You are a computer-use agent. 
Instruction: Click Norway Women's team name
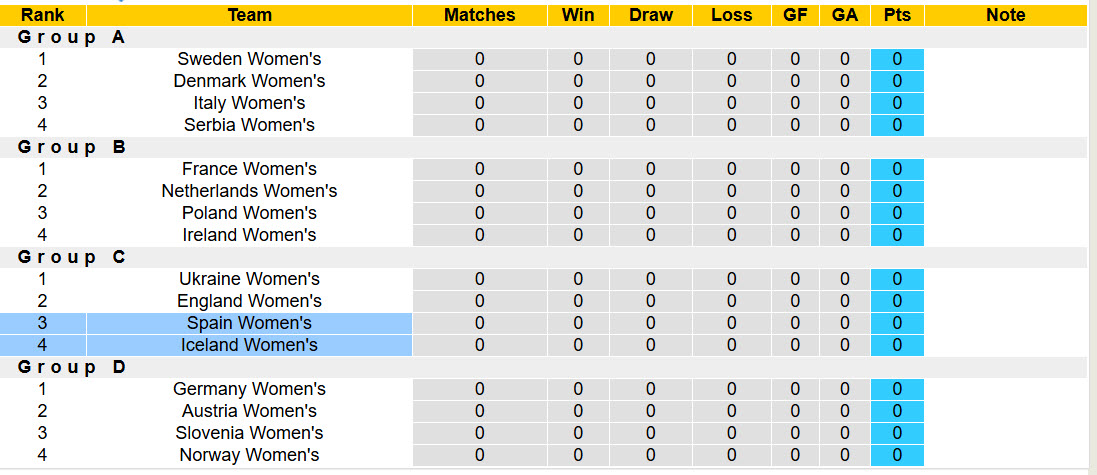(249, 455)
